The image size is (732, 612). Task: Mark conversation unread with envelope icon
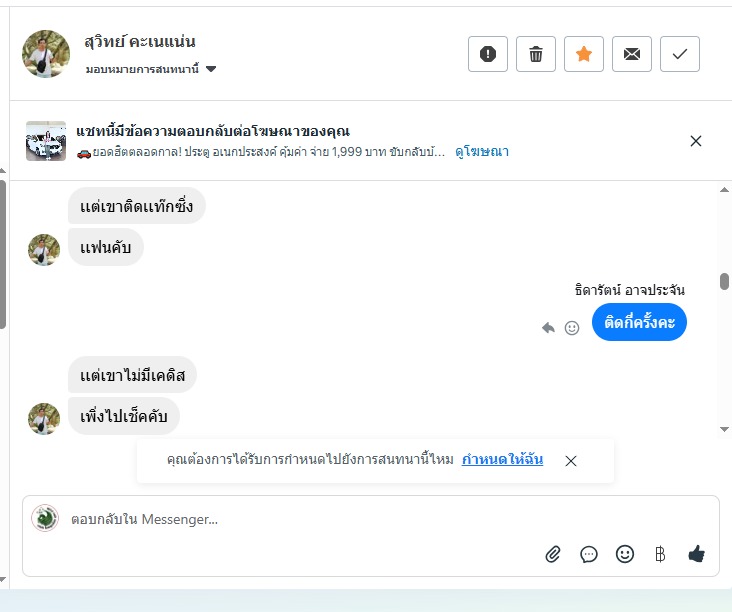(x=632, y=54)
